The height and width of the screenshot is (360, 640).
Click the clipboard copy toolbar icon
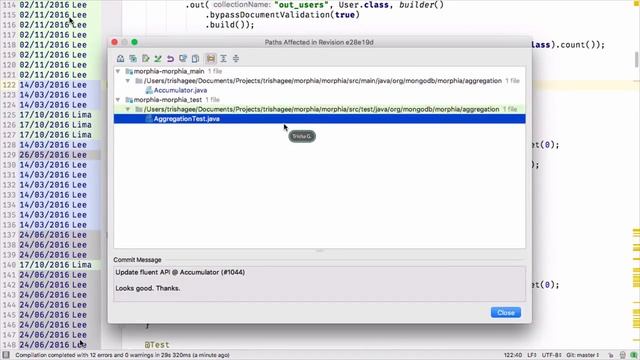click(196, 59)
